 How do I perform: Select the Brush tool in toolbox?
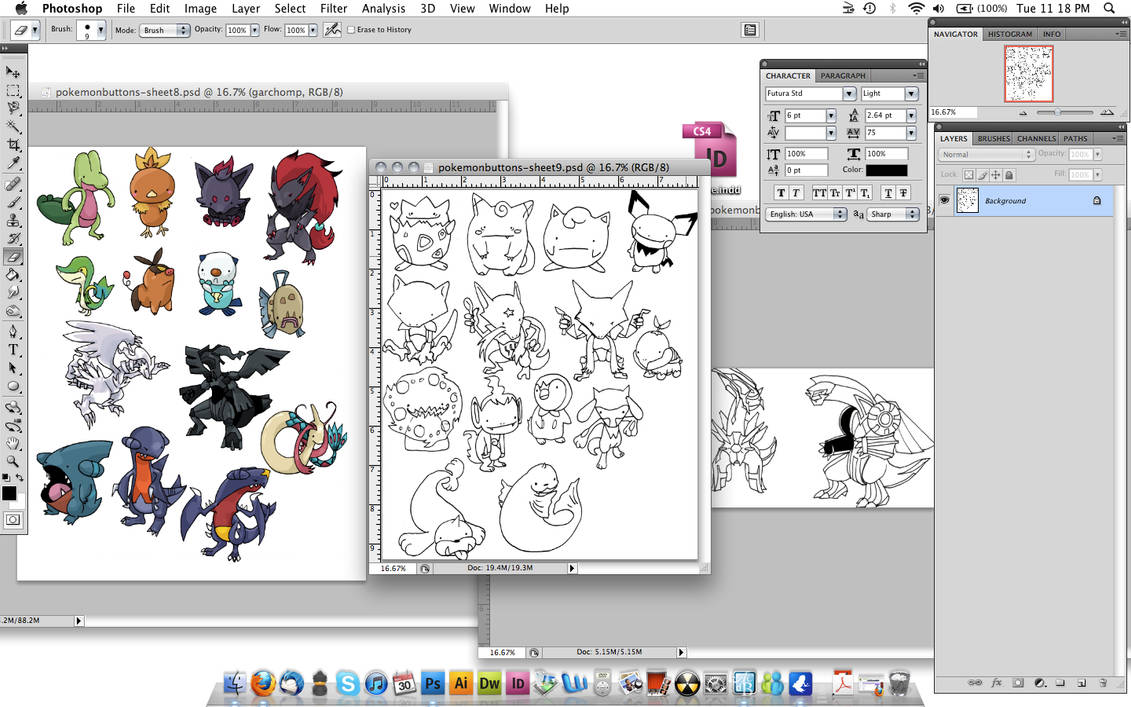pos(13,203)
